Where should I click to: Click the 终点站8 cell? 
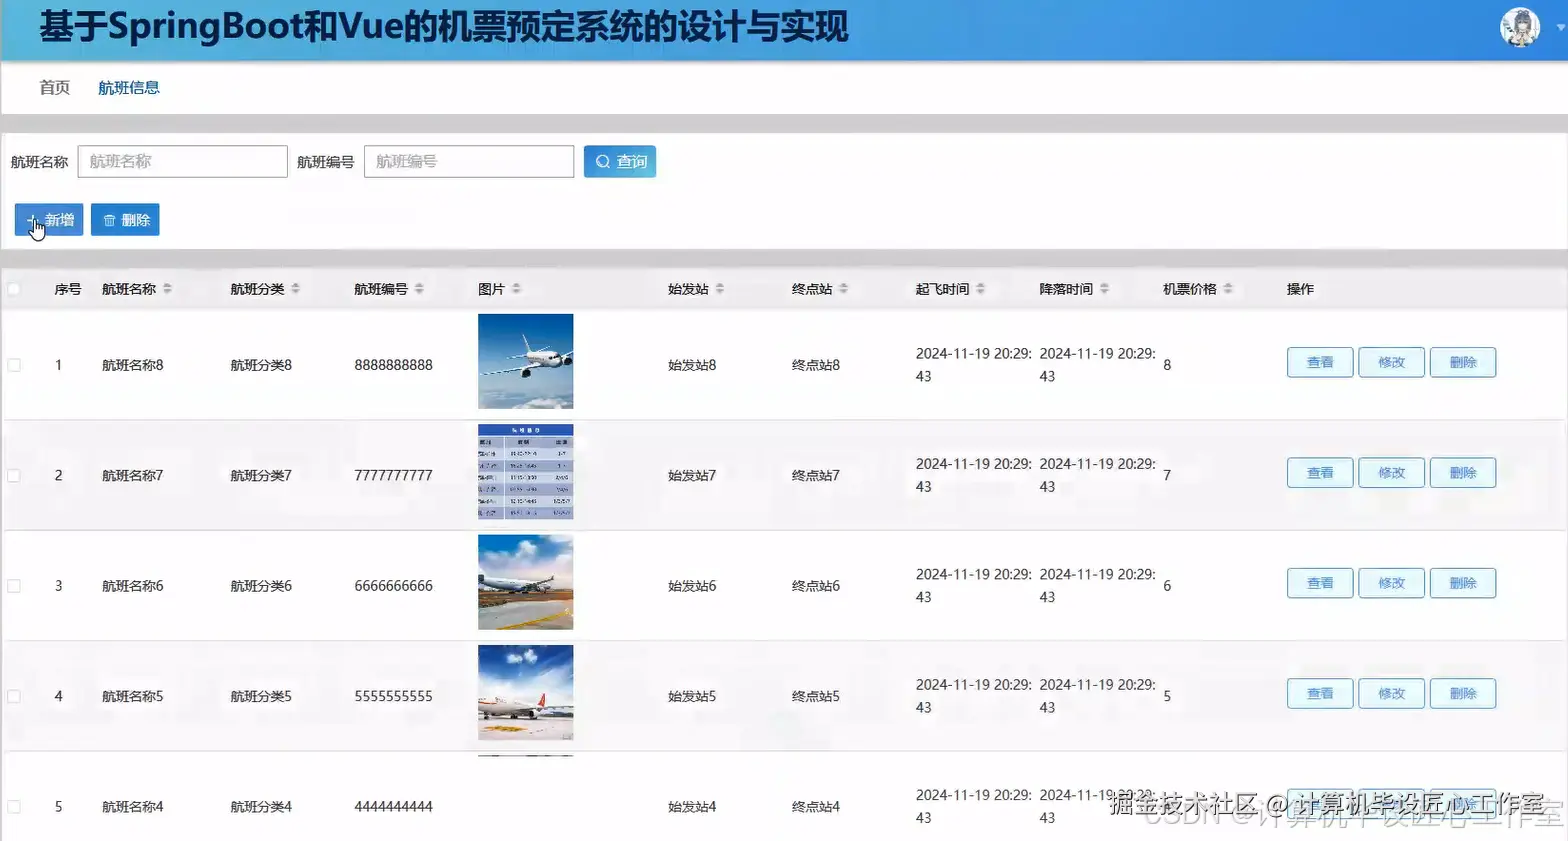click(816, 365)
